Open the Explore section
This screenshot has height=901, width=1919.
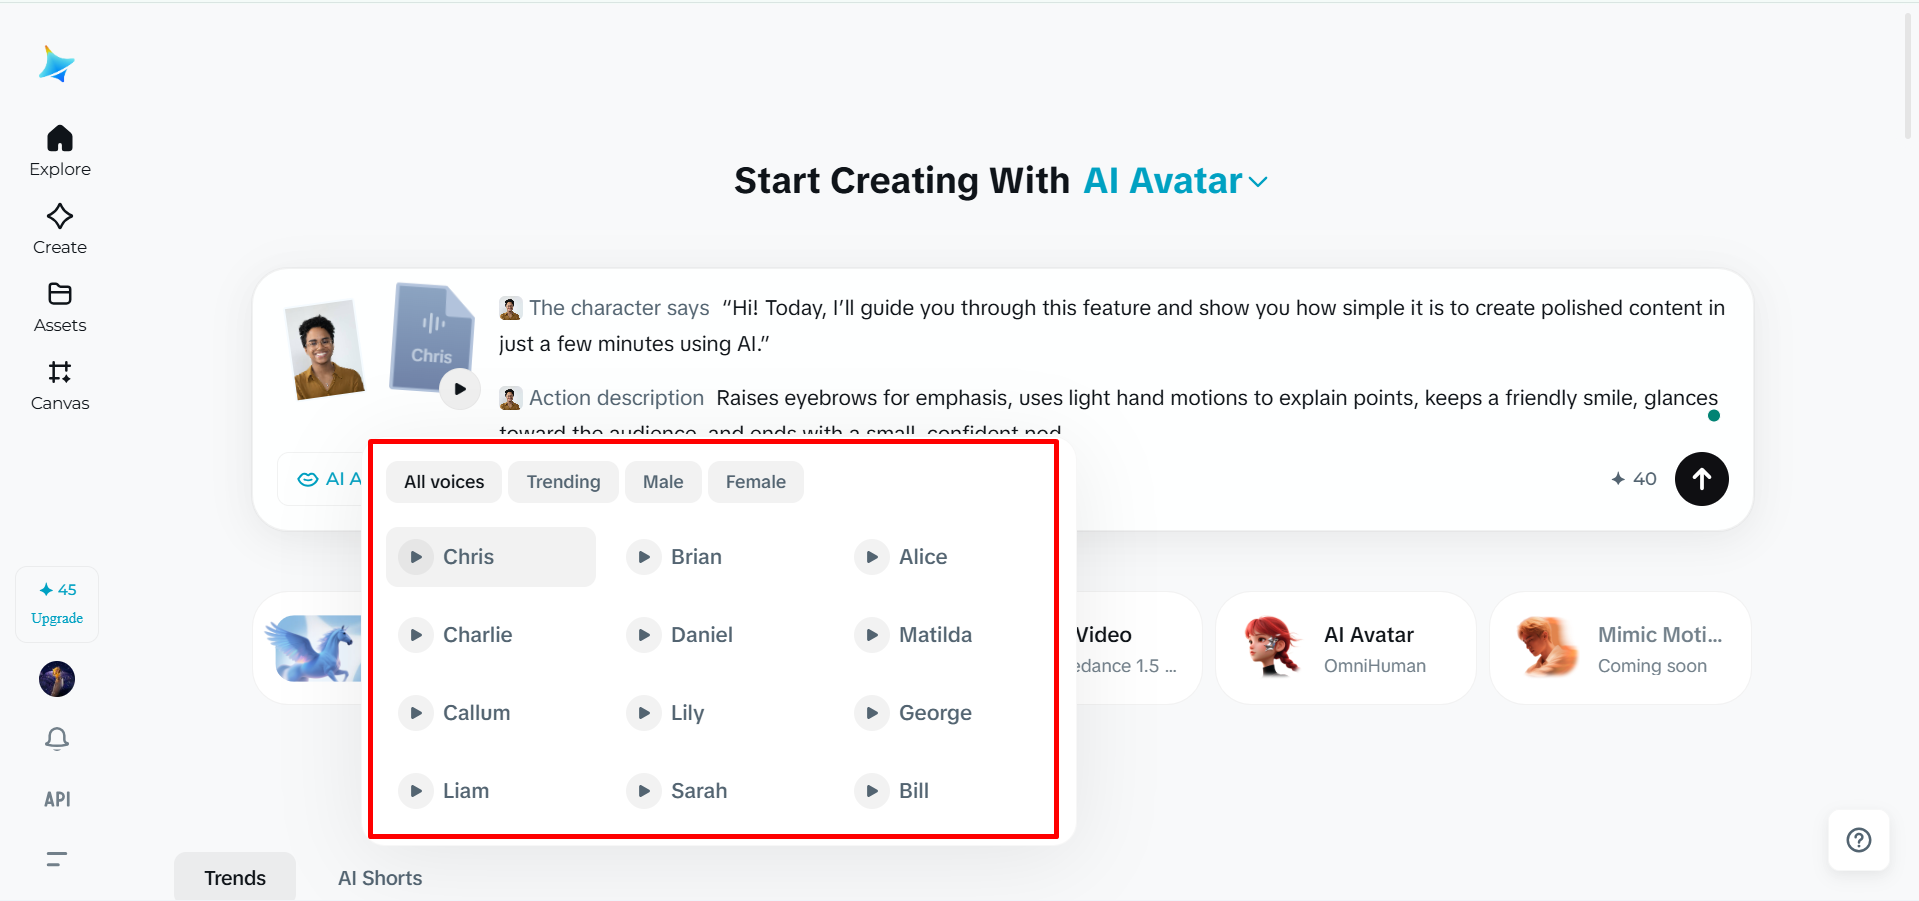[x=59, y=150]
